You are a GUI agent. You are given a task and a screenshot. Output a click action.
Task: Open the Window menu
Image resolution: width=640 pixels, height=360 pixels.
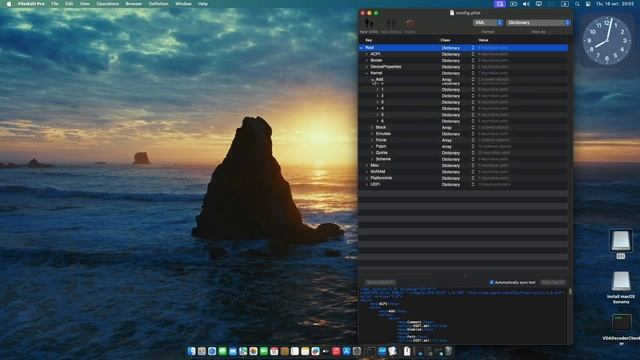tap(183, 4)
